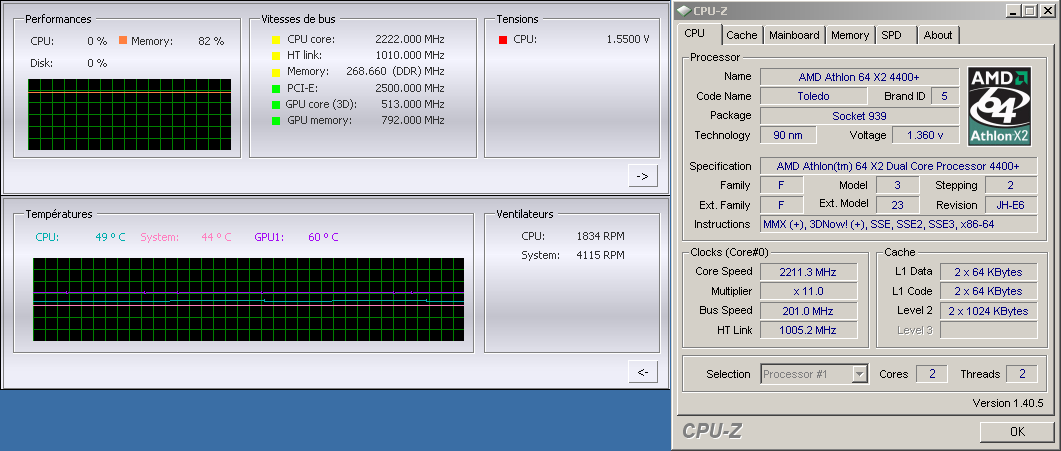
Task: Click the CPU fan '1834 RPM' value
Action: point(600,237)
